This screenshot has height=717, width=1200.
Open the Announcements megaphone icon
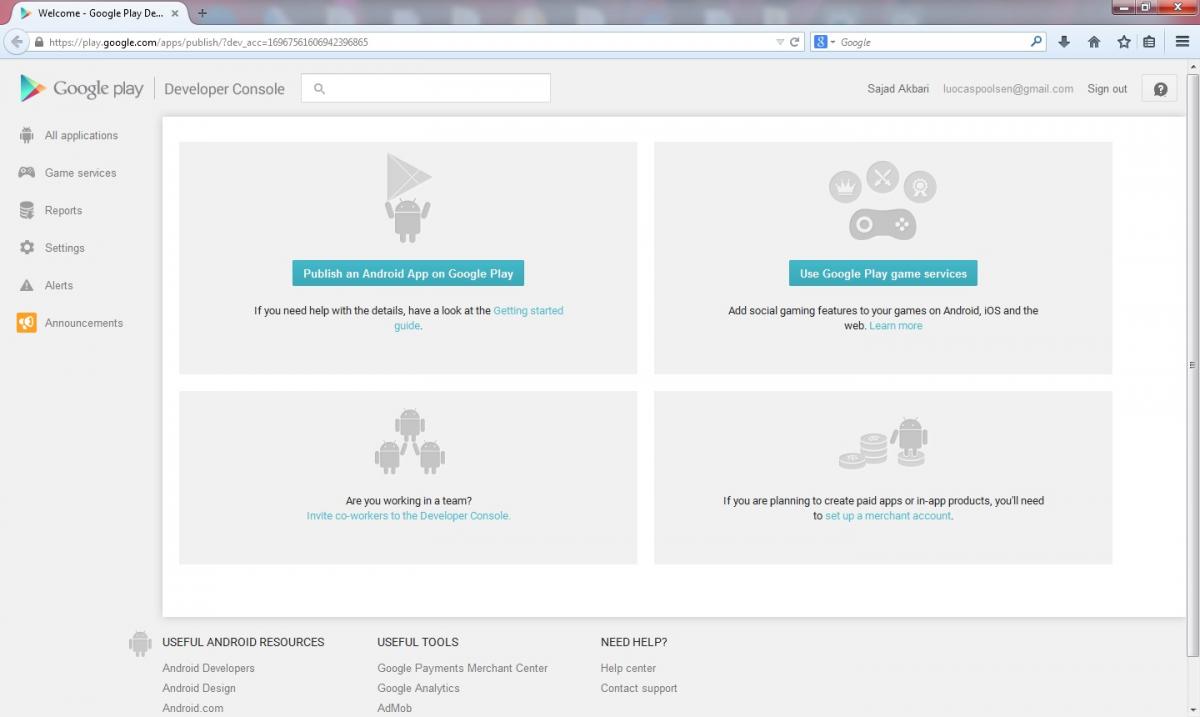[x=27, y=323]
